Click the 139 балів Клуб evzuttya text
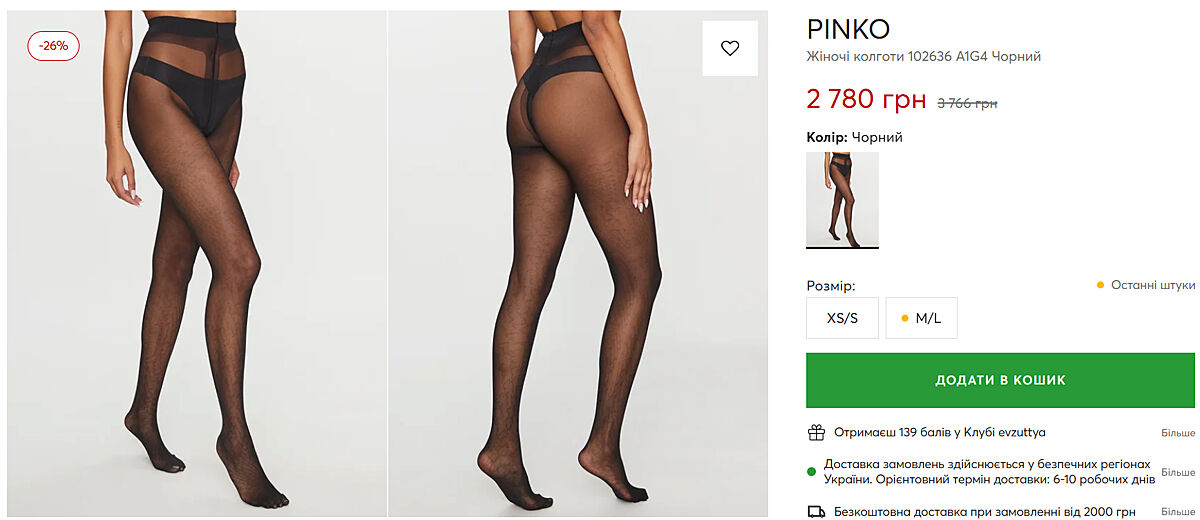The height and width of the screenshot is (520, 1200). (x=940, y=433)
